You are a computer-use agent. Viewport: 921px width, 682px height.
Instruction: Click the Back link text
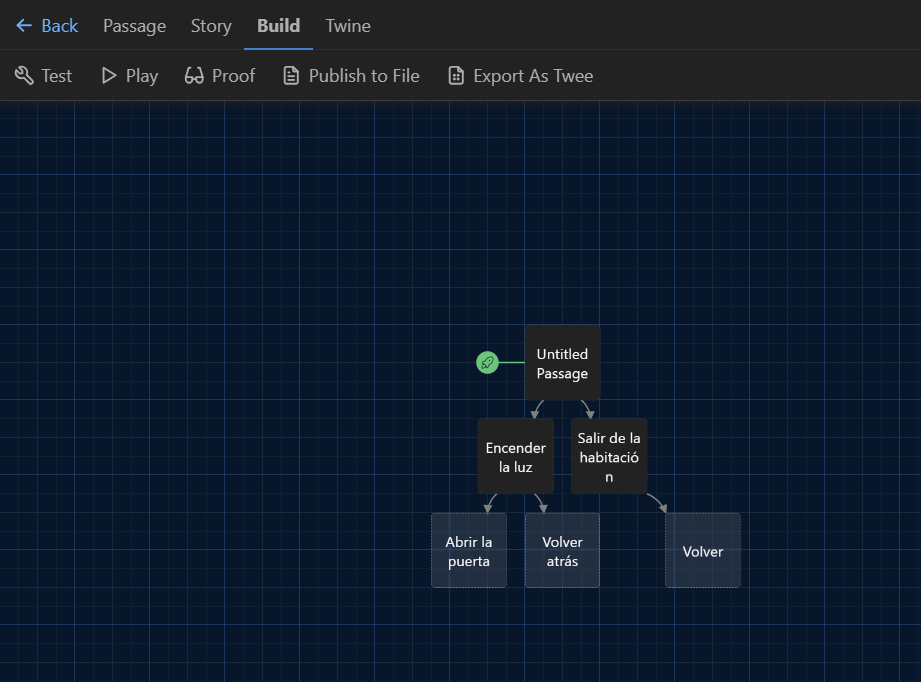(x=59, y=26)
